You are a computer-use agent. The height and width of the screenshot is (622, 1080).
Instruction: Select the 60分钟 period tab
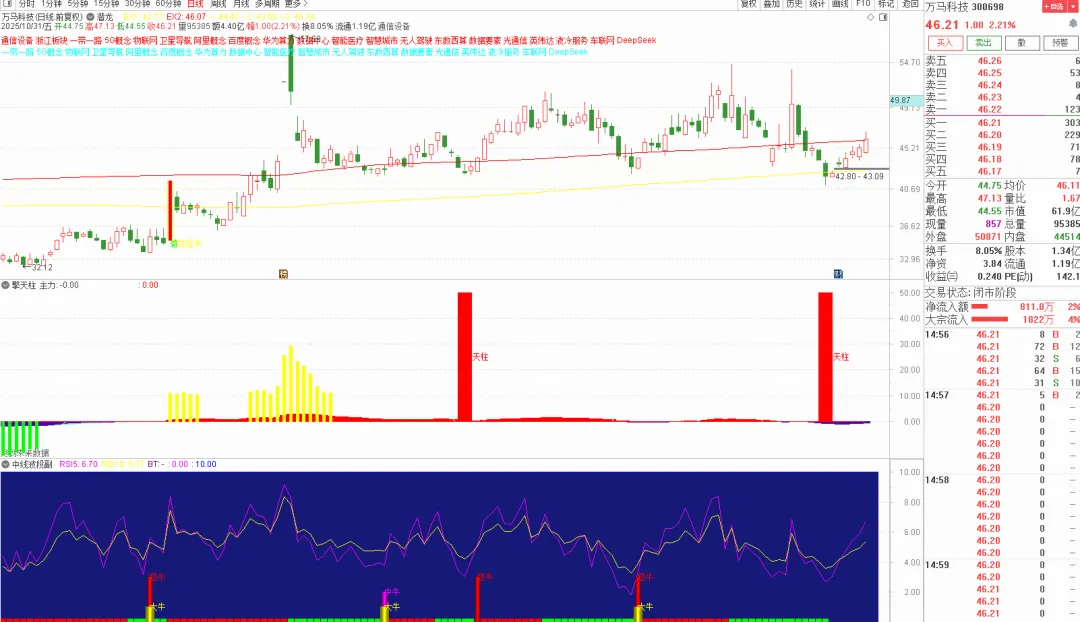[x=168, y=3]
